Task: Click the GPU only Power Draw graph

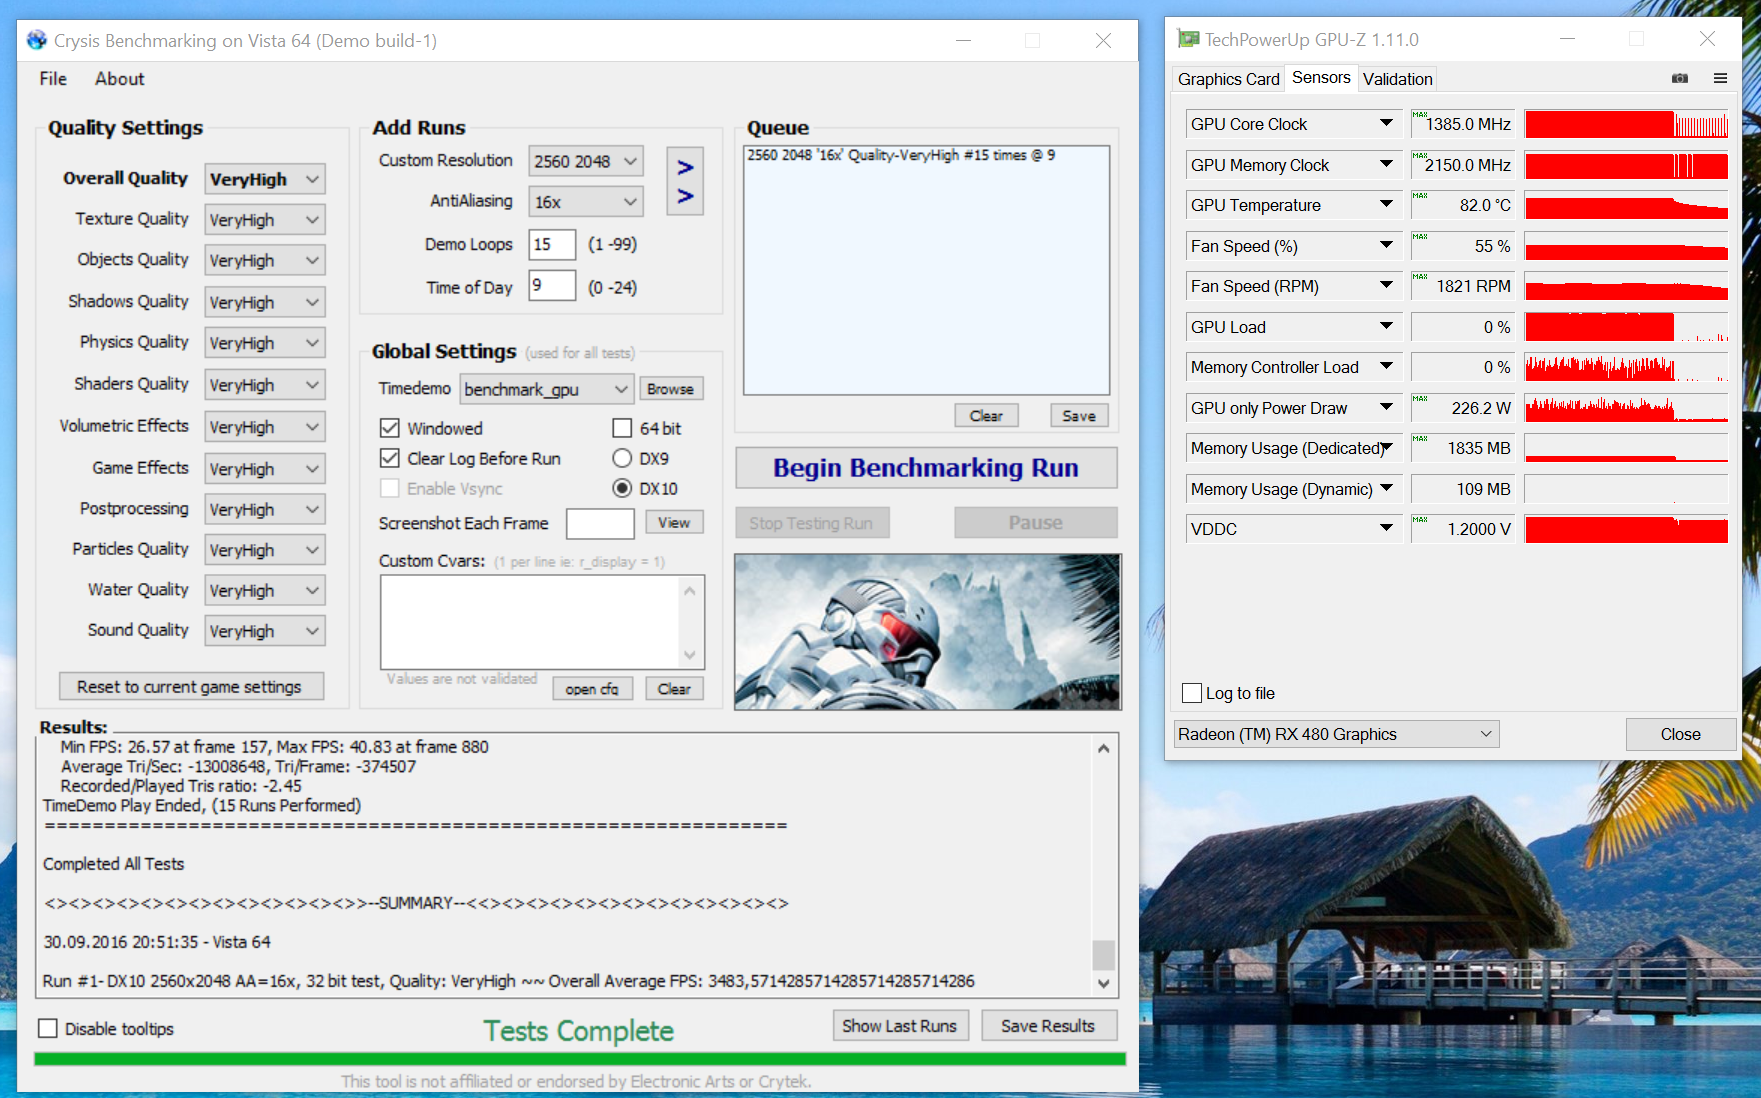Action: point(1626,408)
